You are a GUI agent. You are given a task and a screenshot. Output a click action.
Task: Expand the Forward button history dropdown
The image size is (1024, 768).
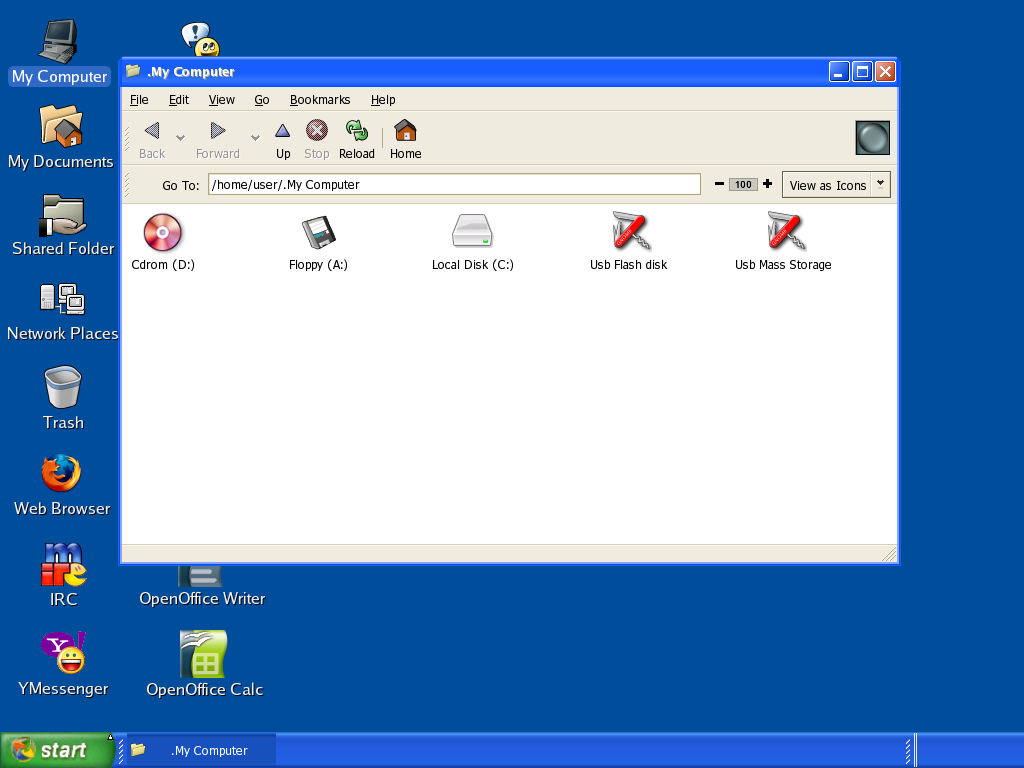pyautogui.click(x=255, y=138)
